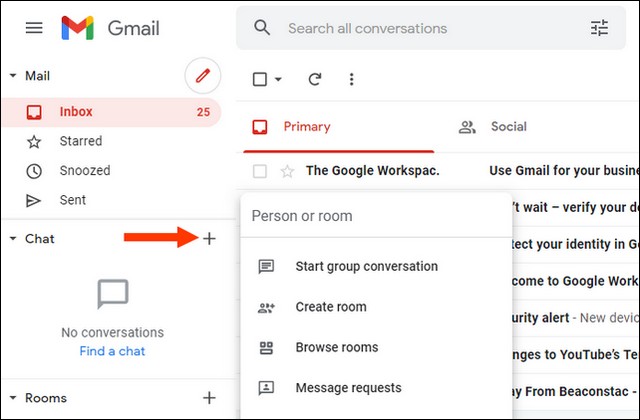This screenshot has width=640, height=420.
Task: Click the plus icon next to Rooms
Action: [209, 397]
